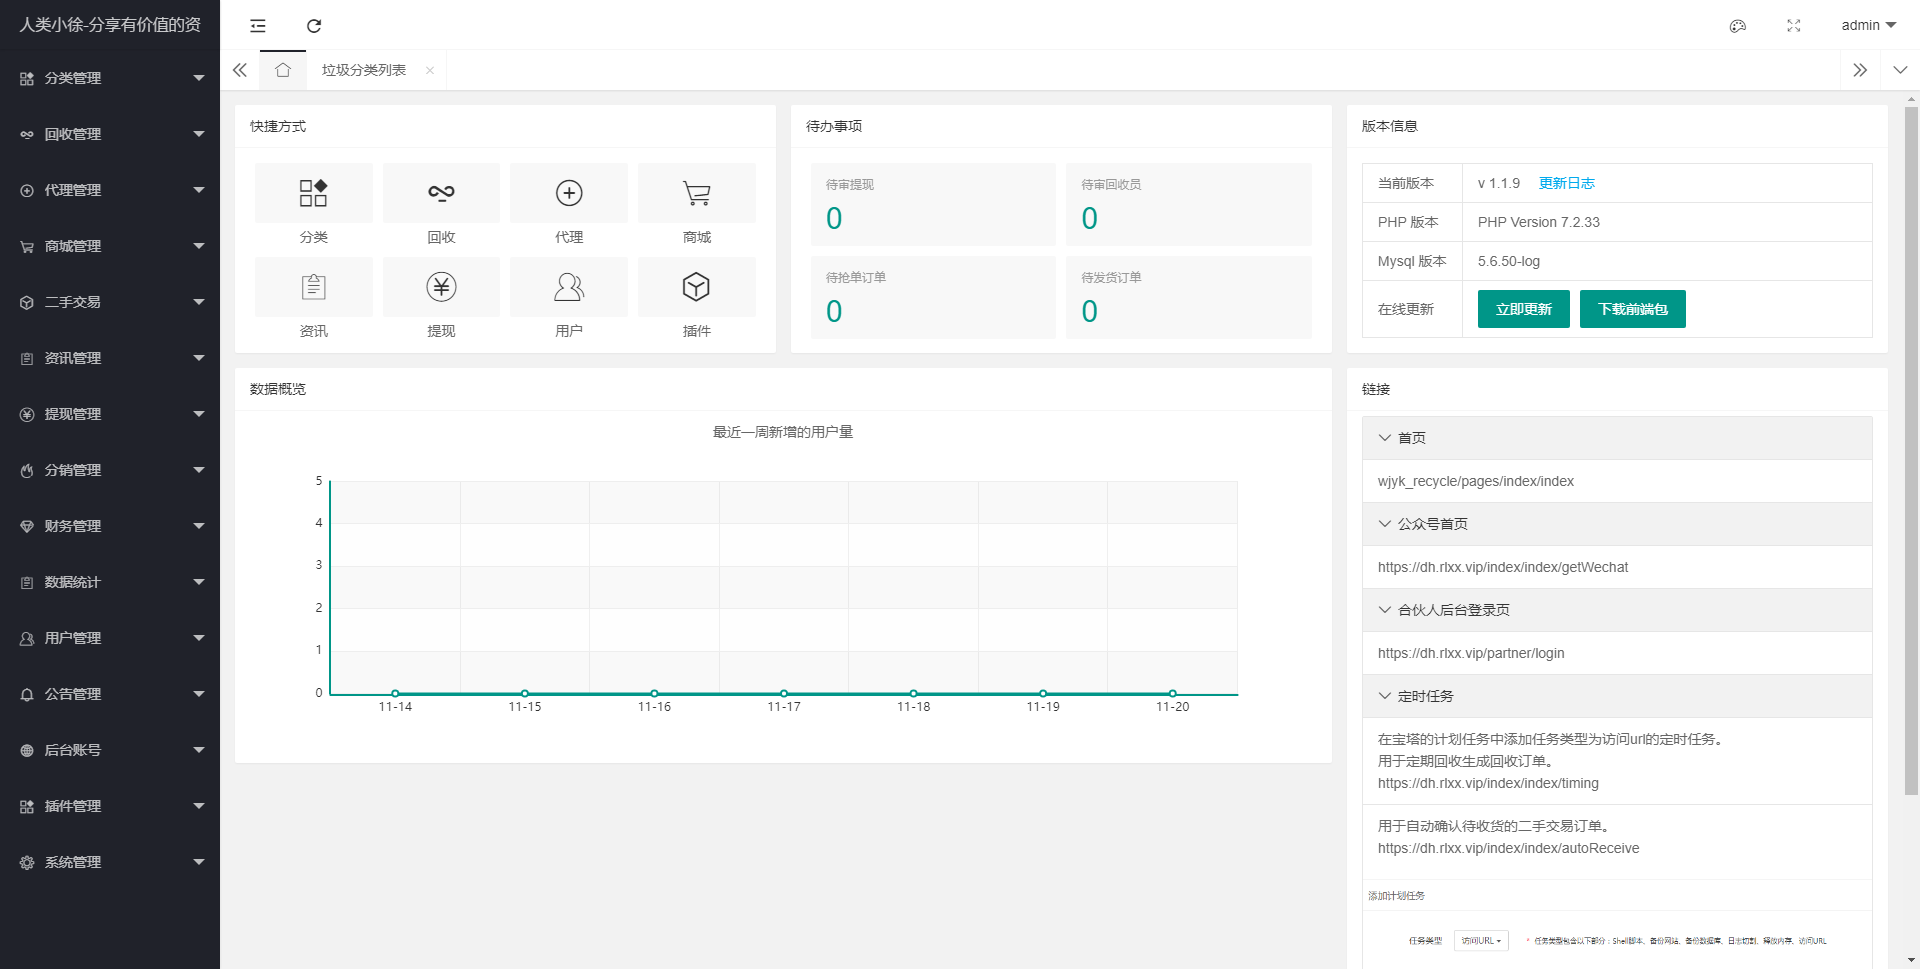Collapse the 定时任务 section

1617,696
